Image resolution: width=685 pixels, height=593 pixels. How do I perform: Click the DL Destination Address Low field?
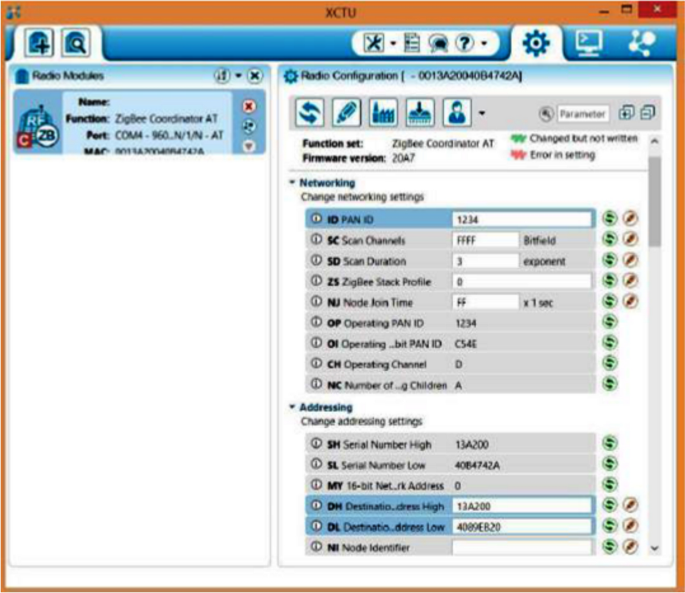[522, 527]
